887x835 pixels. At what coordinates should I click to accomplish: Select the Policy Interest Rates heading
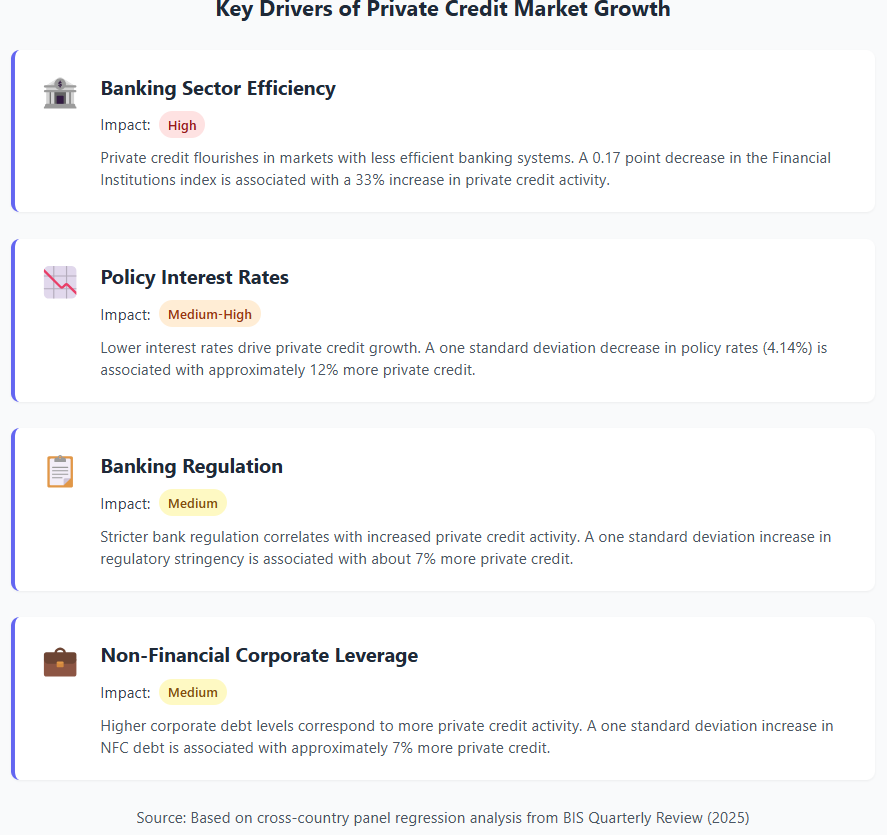[195, 277]
